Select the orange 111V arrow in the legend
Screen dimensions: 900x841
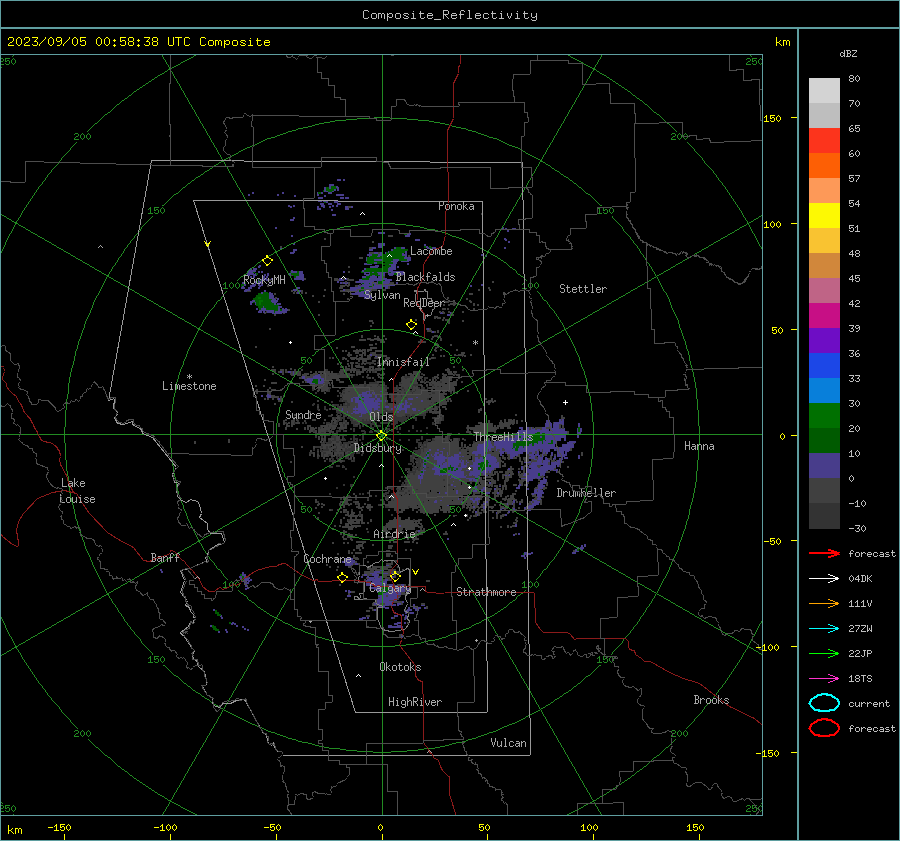pyautogui.click(x=824, y=603)
